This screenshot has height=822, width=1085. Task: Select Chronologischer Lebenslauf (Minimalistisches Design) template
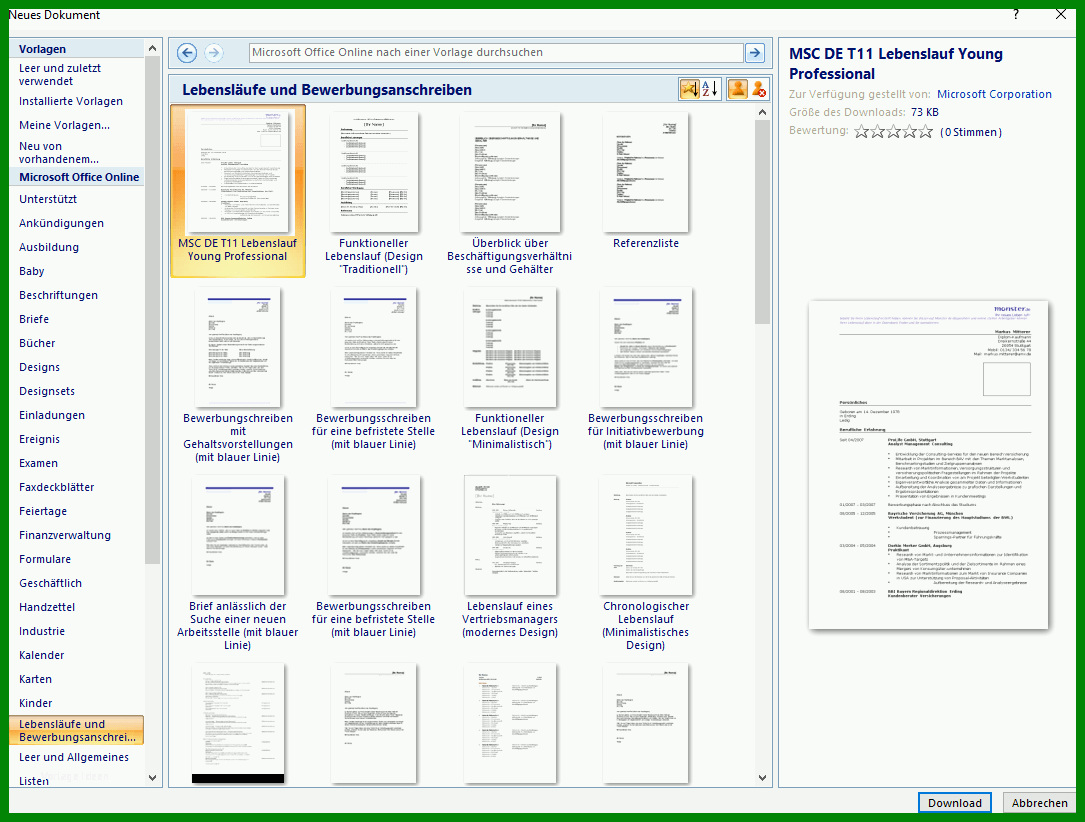pyautogui.click(x=646, y=562)
